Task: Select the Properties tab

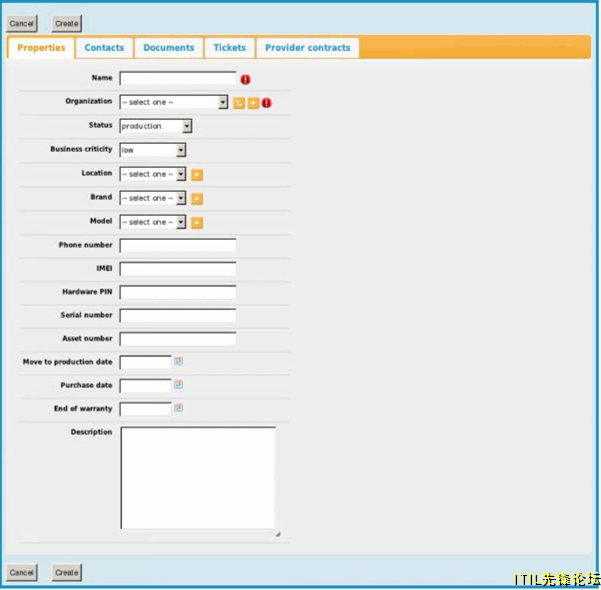Action: tap(41, 48)
